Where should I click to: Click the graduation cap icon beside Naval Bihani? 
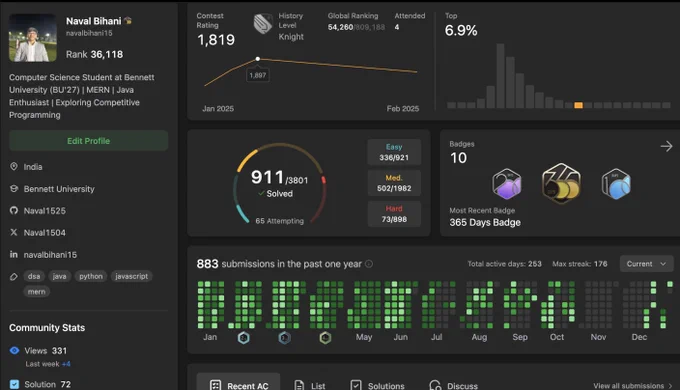coord(128,20)
